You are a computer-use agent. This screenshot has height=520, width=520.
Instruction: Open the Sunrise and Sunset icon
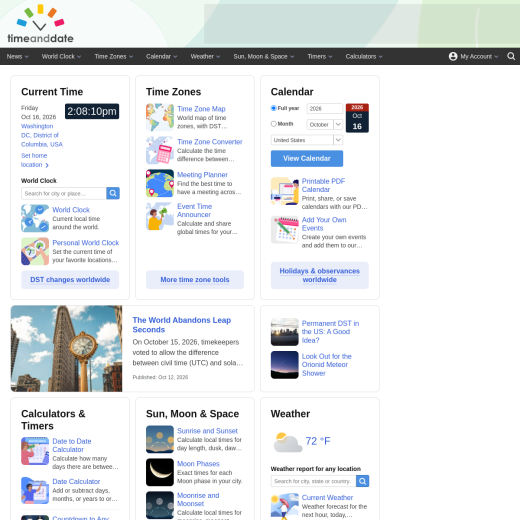pos(160,439)
